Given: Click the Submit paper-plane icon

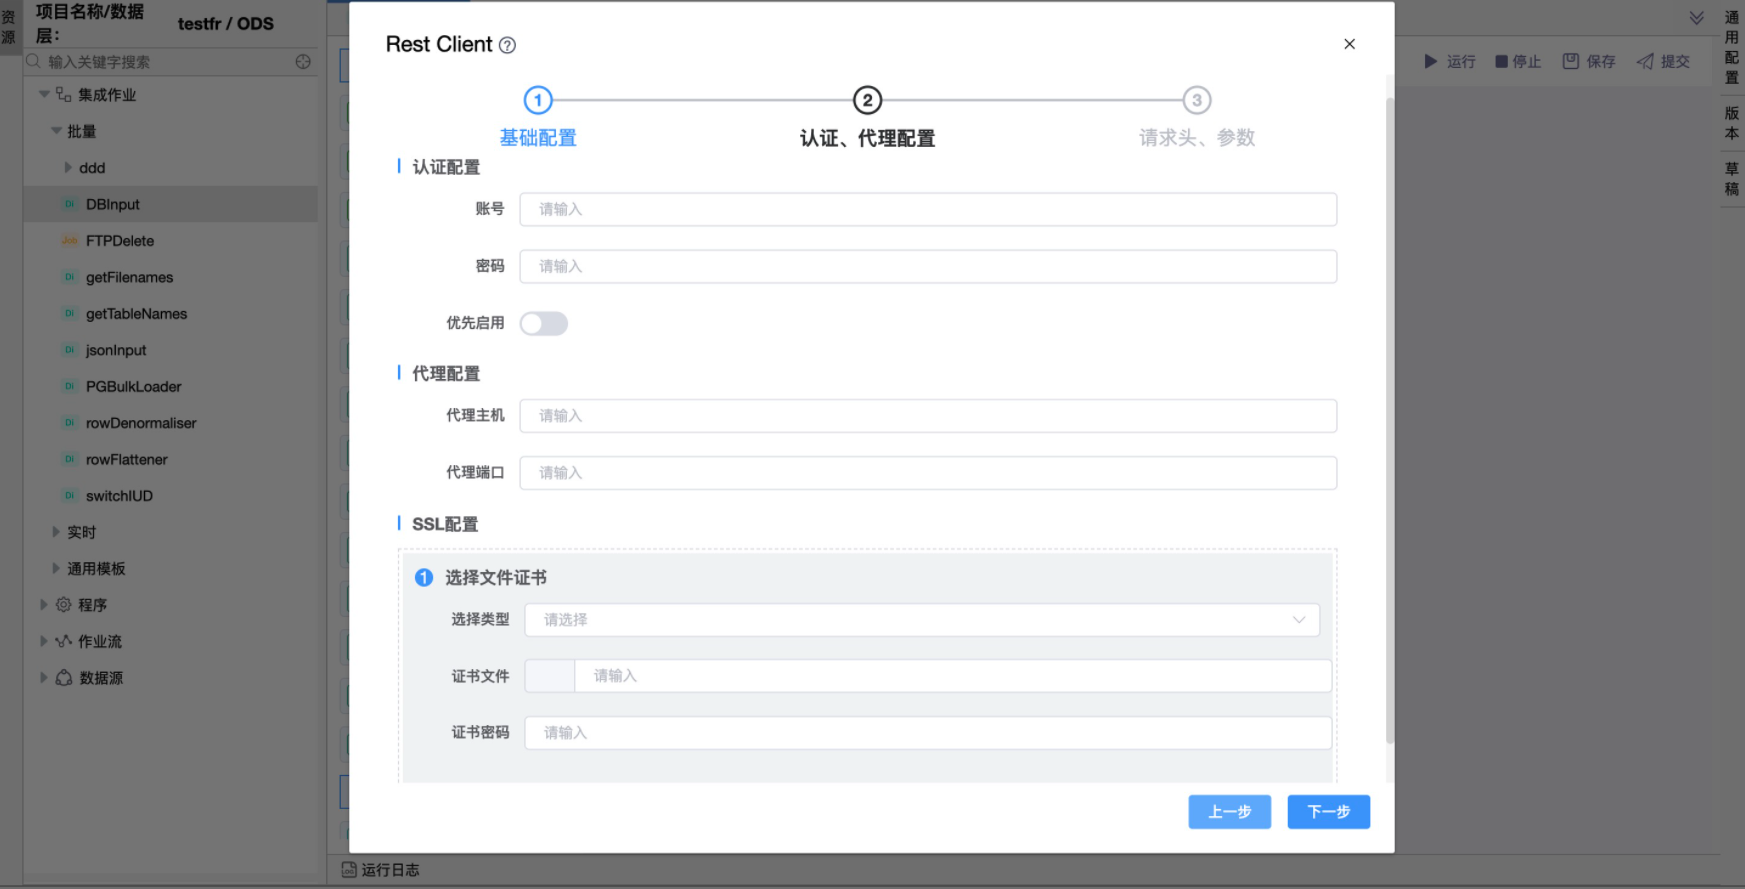Looking at the screenshot, I should (x=1645, y=62).
